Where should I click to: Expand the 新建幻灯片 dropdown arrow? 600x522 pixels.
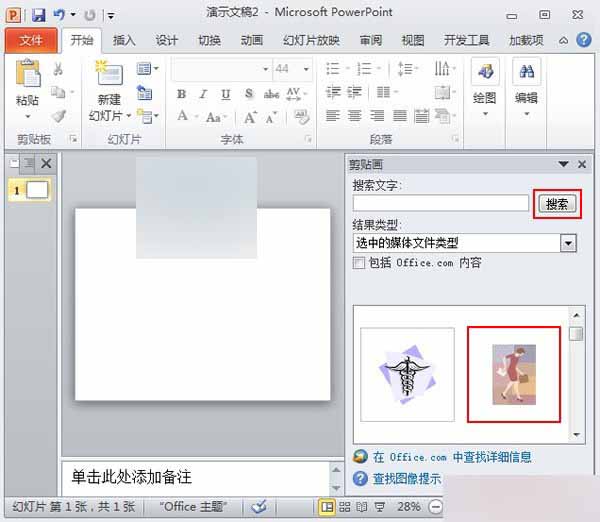(129, 116)
